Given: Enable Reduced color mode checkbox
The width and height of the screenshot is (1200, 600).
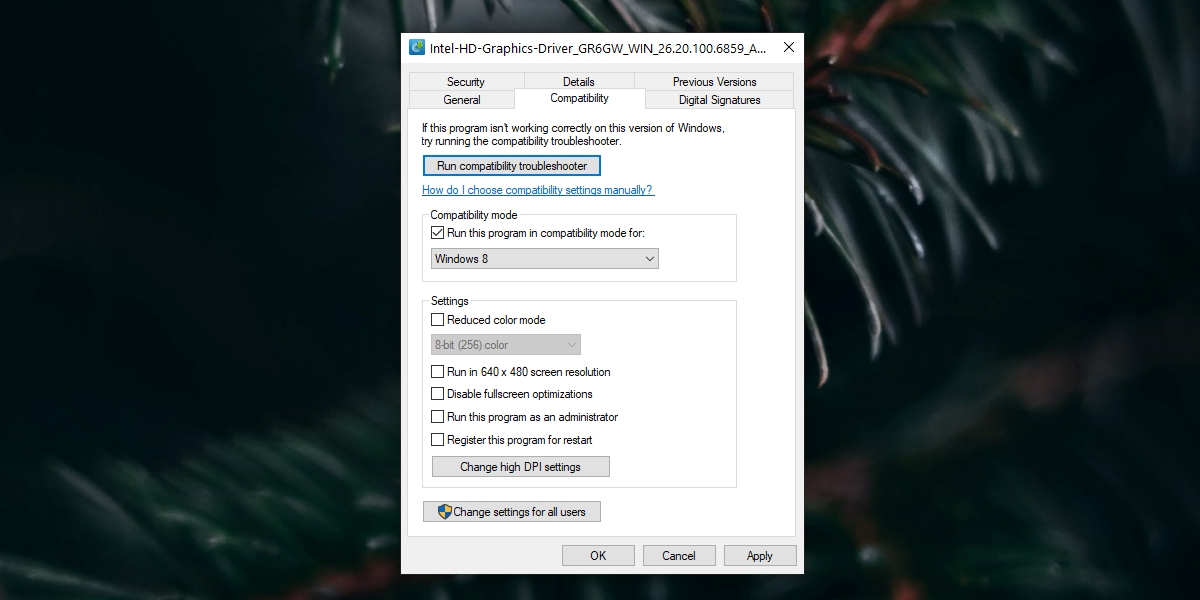Looking at the screenshot, I should (437, 320).
